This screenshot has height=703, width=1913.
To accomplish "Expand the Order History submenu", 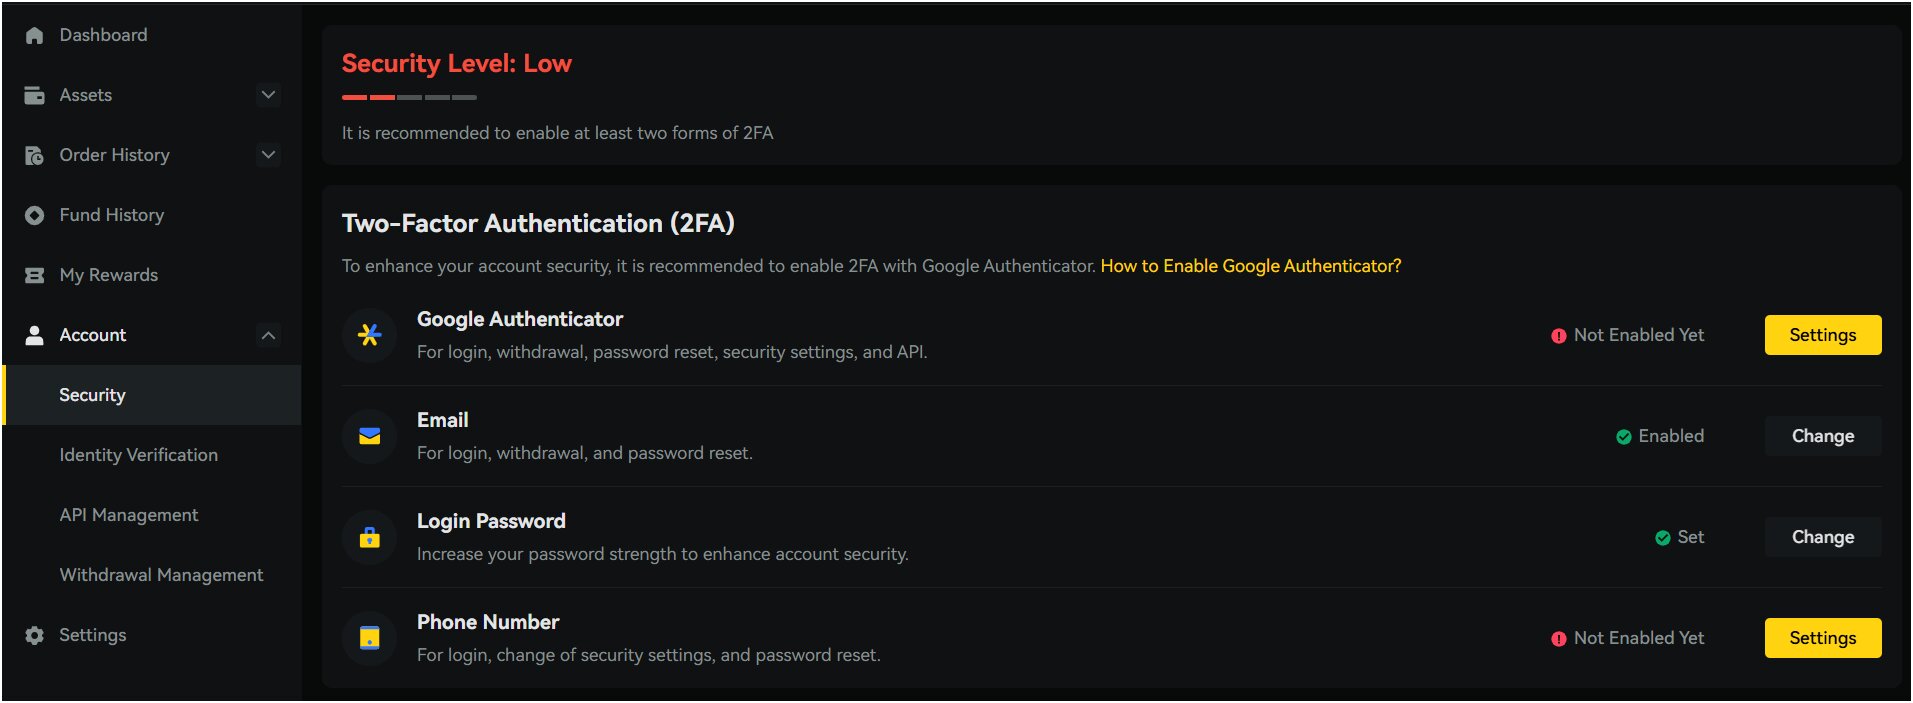I will (x=267, y=154).
